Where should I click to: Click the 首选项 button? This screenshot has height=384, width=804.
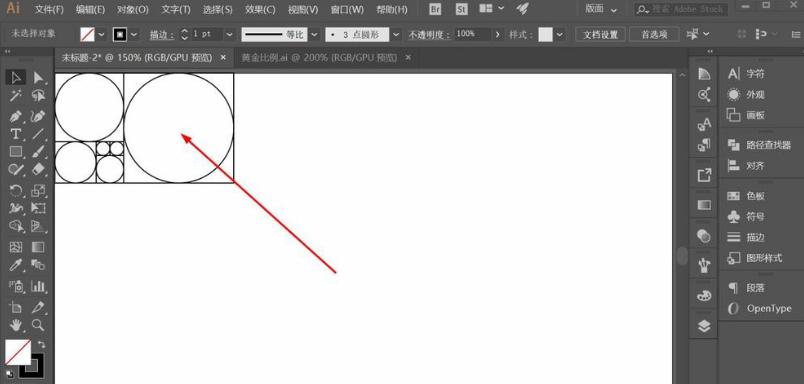[x=654, y=34]
